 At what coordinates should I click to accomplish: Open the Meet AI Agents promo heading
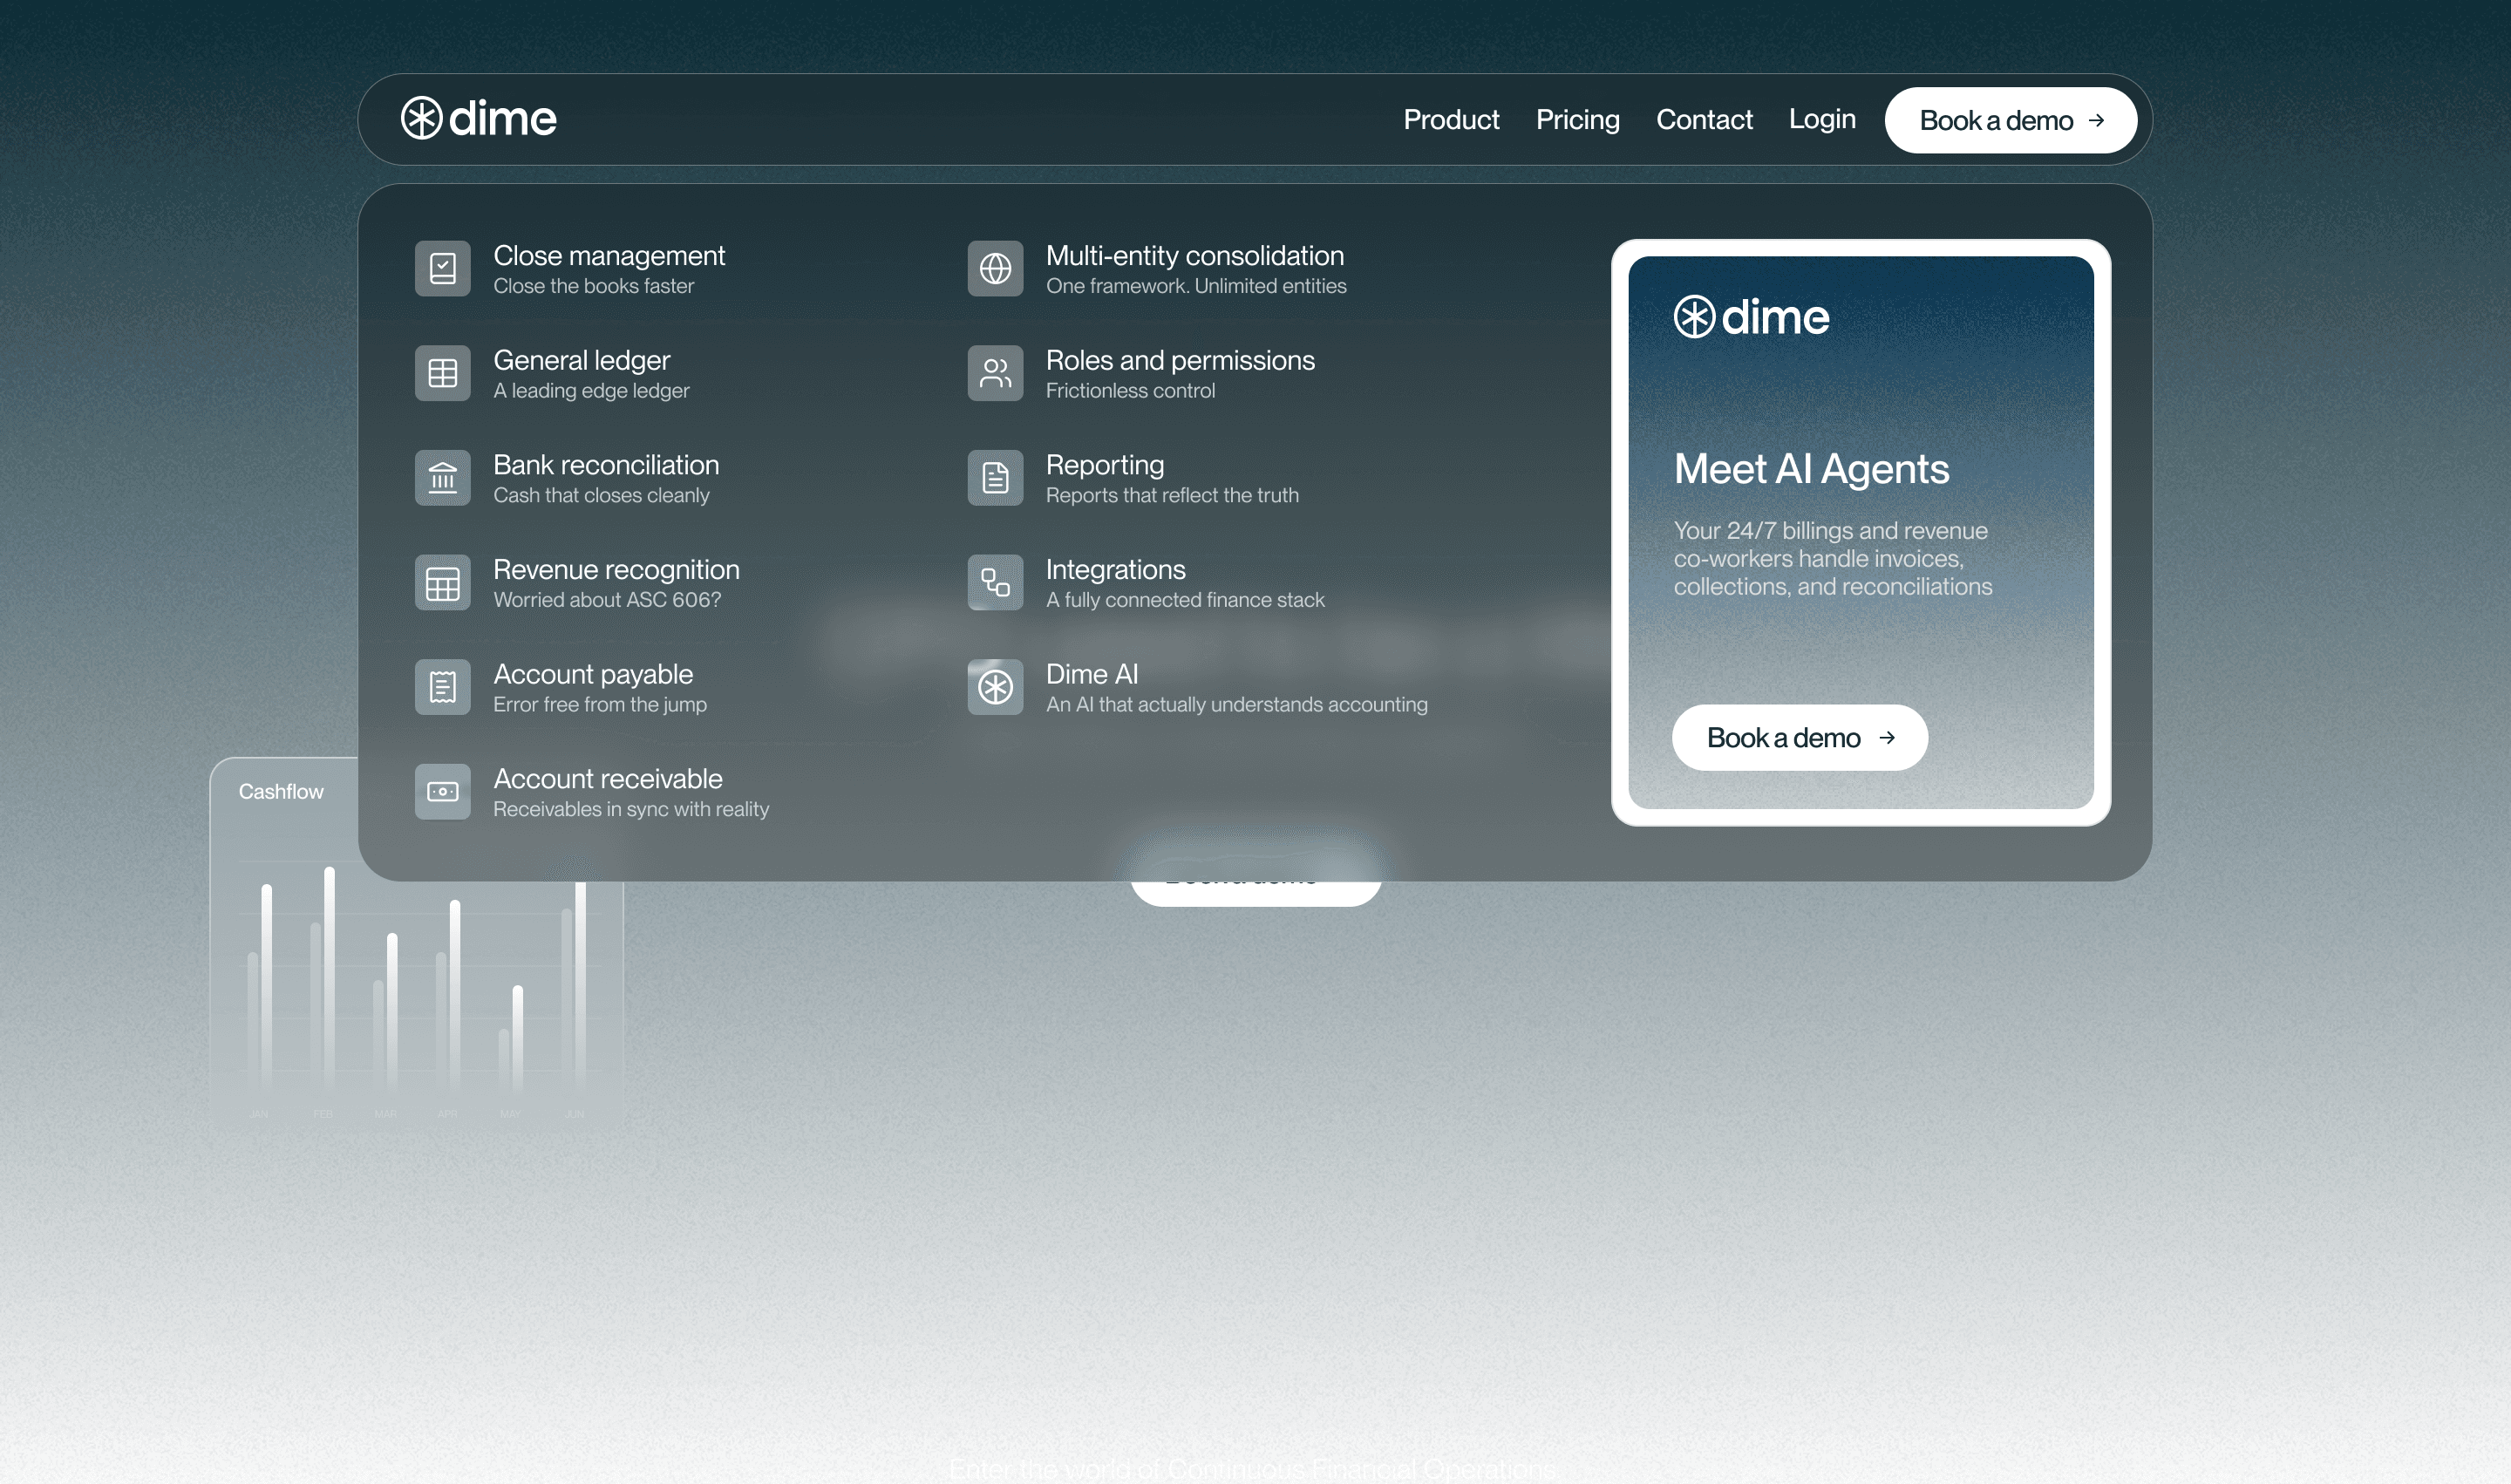(1811, 469)
